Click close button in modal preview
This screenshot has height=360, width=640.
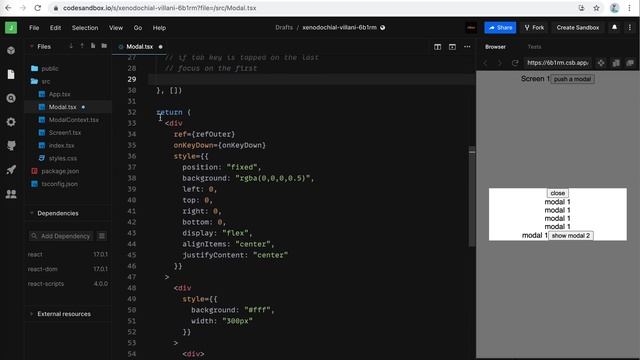point(558,193)
